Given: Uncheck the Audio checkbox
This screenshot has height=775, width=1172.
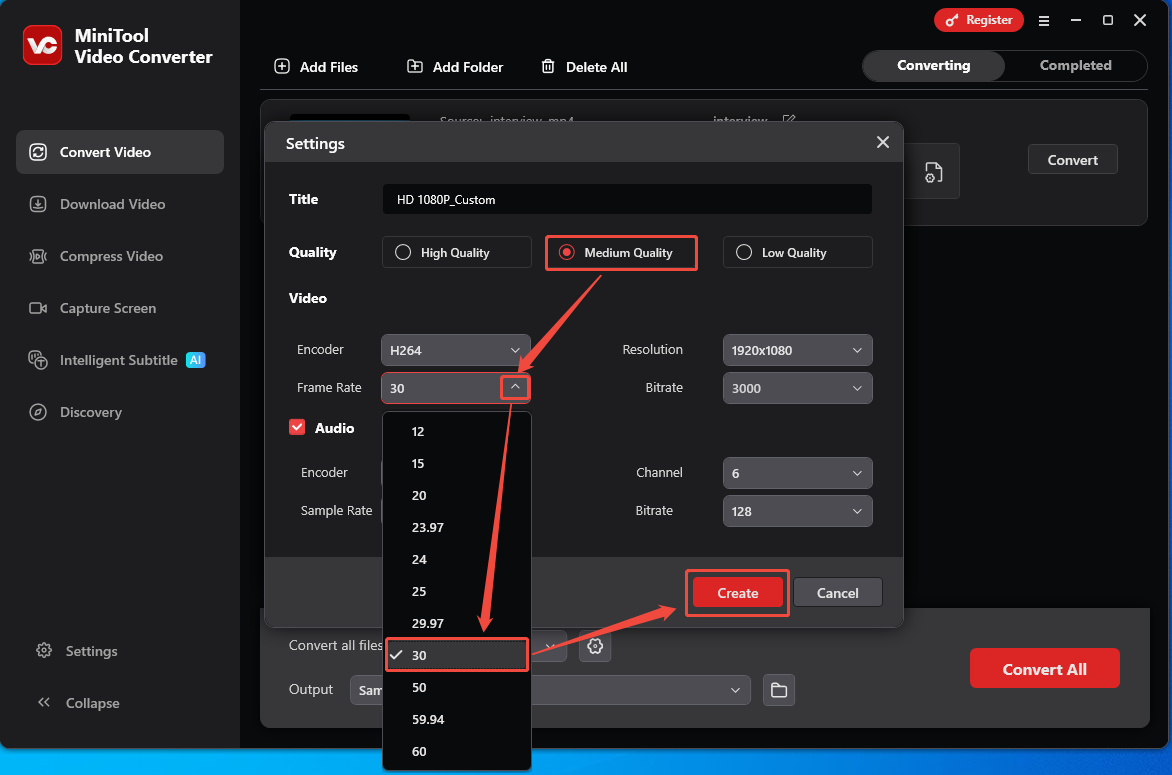Looking at the screenshot, I should [297, 427].
